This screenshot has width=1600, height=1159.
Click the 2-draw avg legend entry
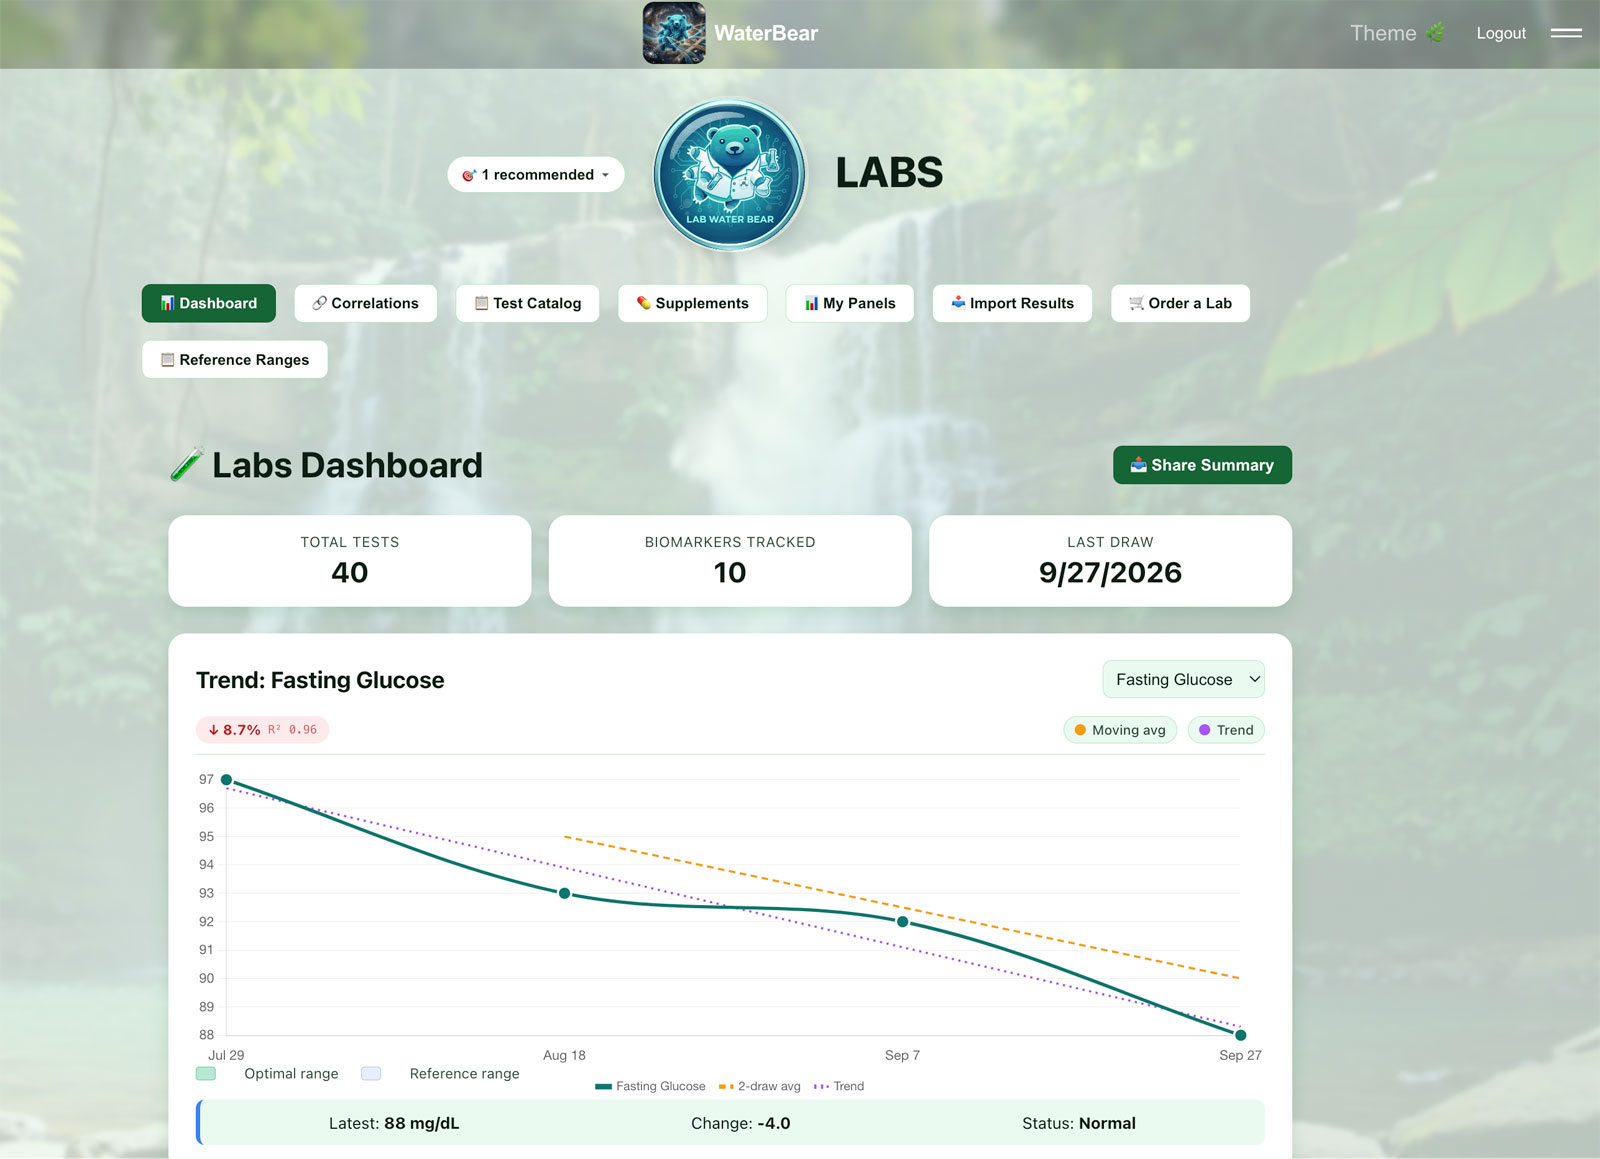click(x=760, y=1086)
